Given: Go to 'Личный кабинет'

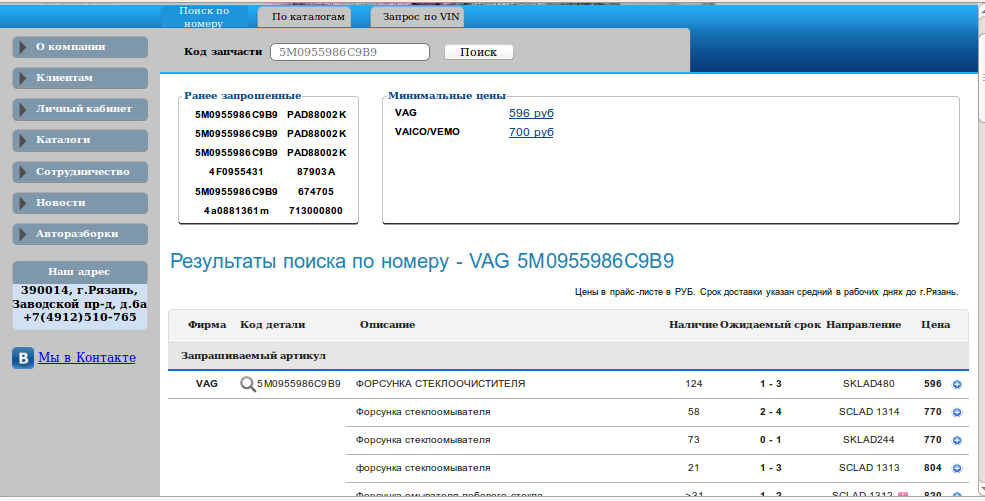Looking at the screenshot, I should pyautogui.click(x=80, y=109).
